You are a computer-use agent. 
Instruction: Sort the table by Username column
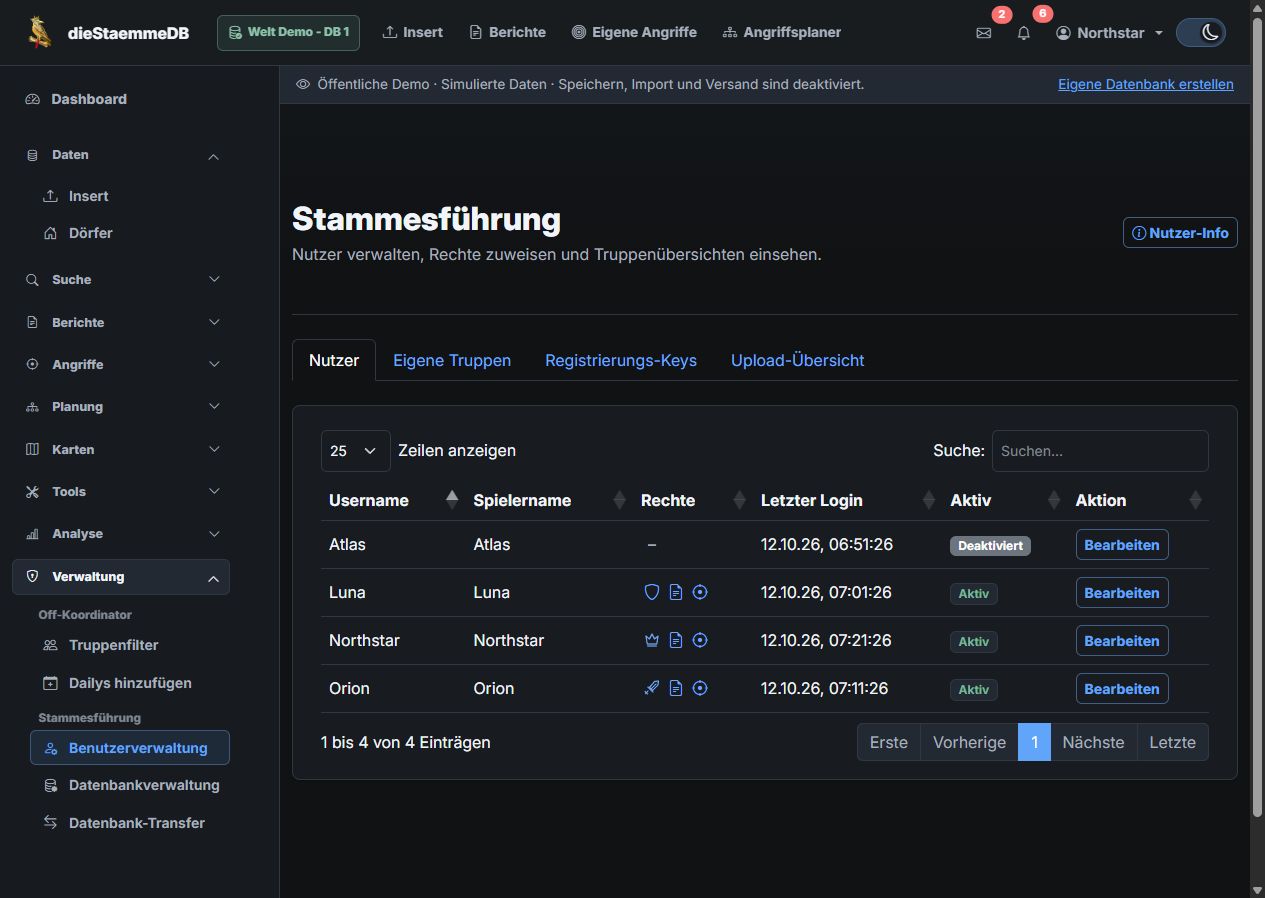(x=393, y=500)
